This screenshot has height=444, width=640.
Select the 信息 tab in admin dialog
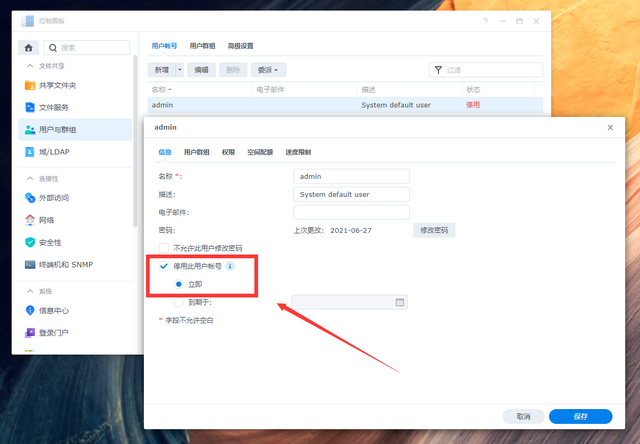(165, 152)
